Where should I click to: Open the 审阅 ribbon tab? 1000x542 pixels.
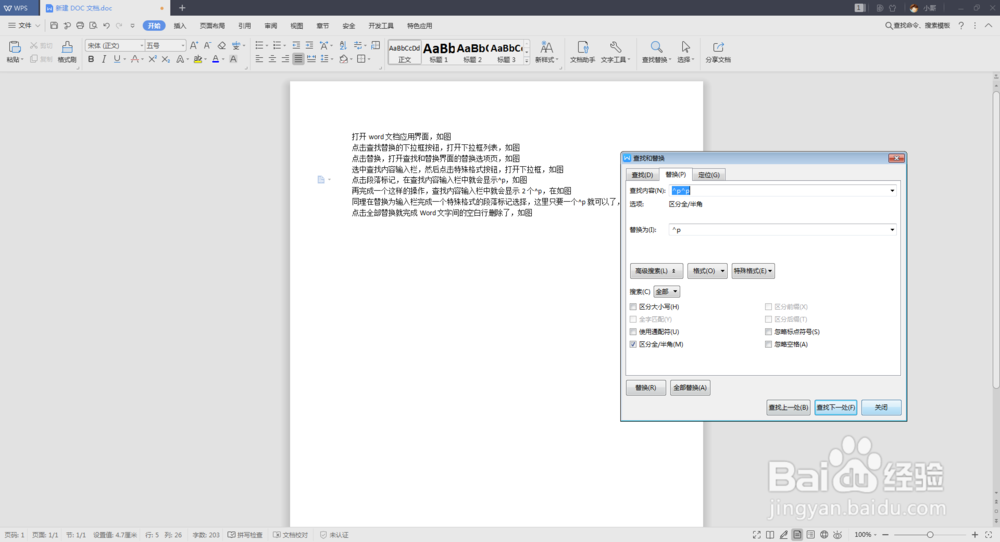[270, 26]
